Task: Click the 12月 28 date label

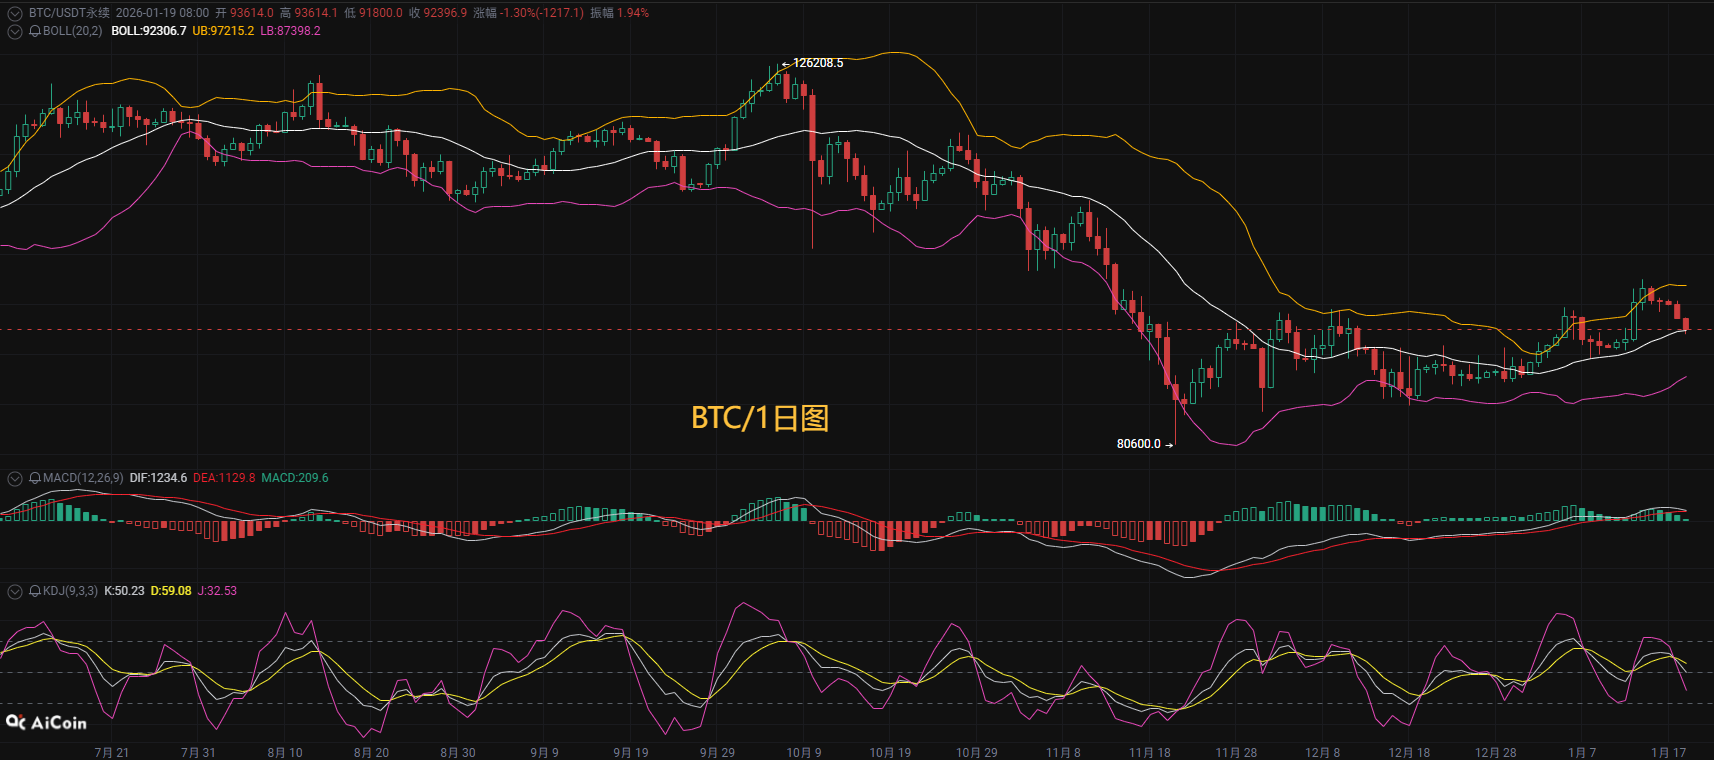Action: click(1496, 752)
